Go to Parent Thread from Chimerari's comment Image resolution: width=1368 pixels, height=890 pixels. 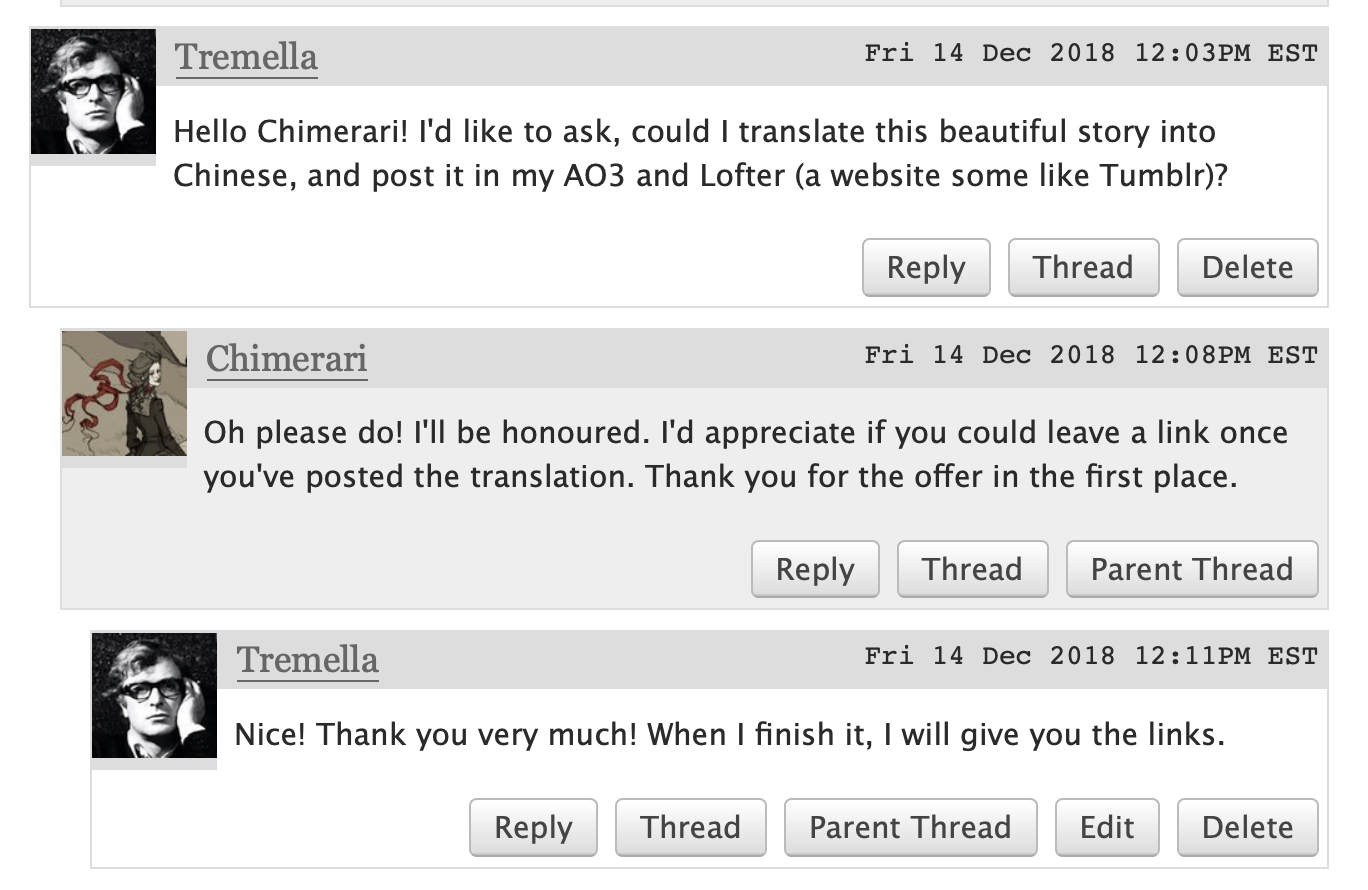(1192, 569)
